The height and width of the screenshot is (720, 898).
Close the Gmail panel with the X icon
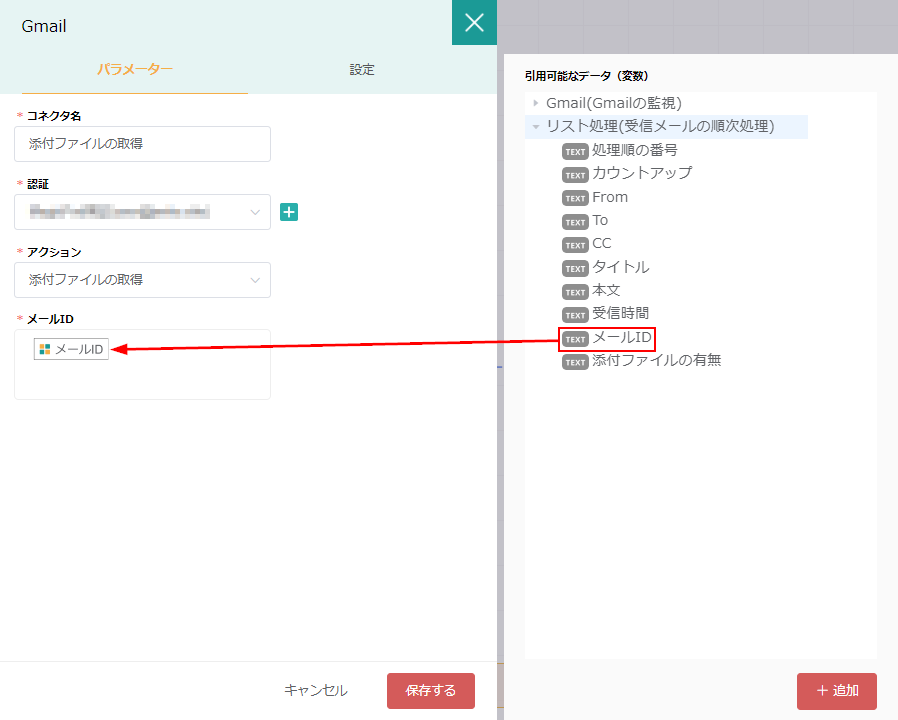[x=474, y=22]
